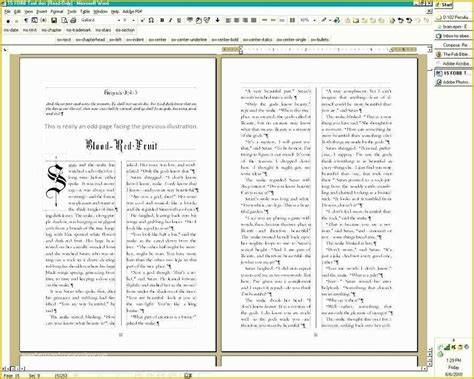Click the Print Preview icon

64,20
